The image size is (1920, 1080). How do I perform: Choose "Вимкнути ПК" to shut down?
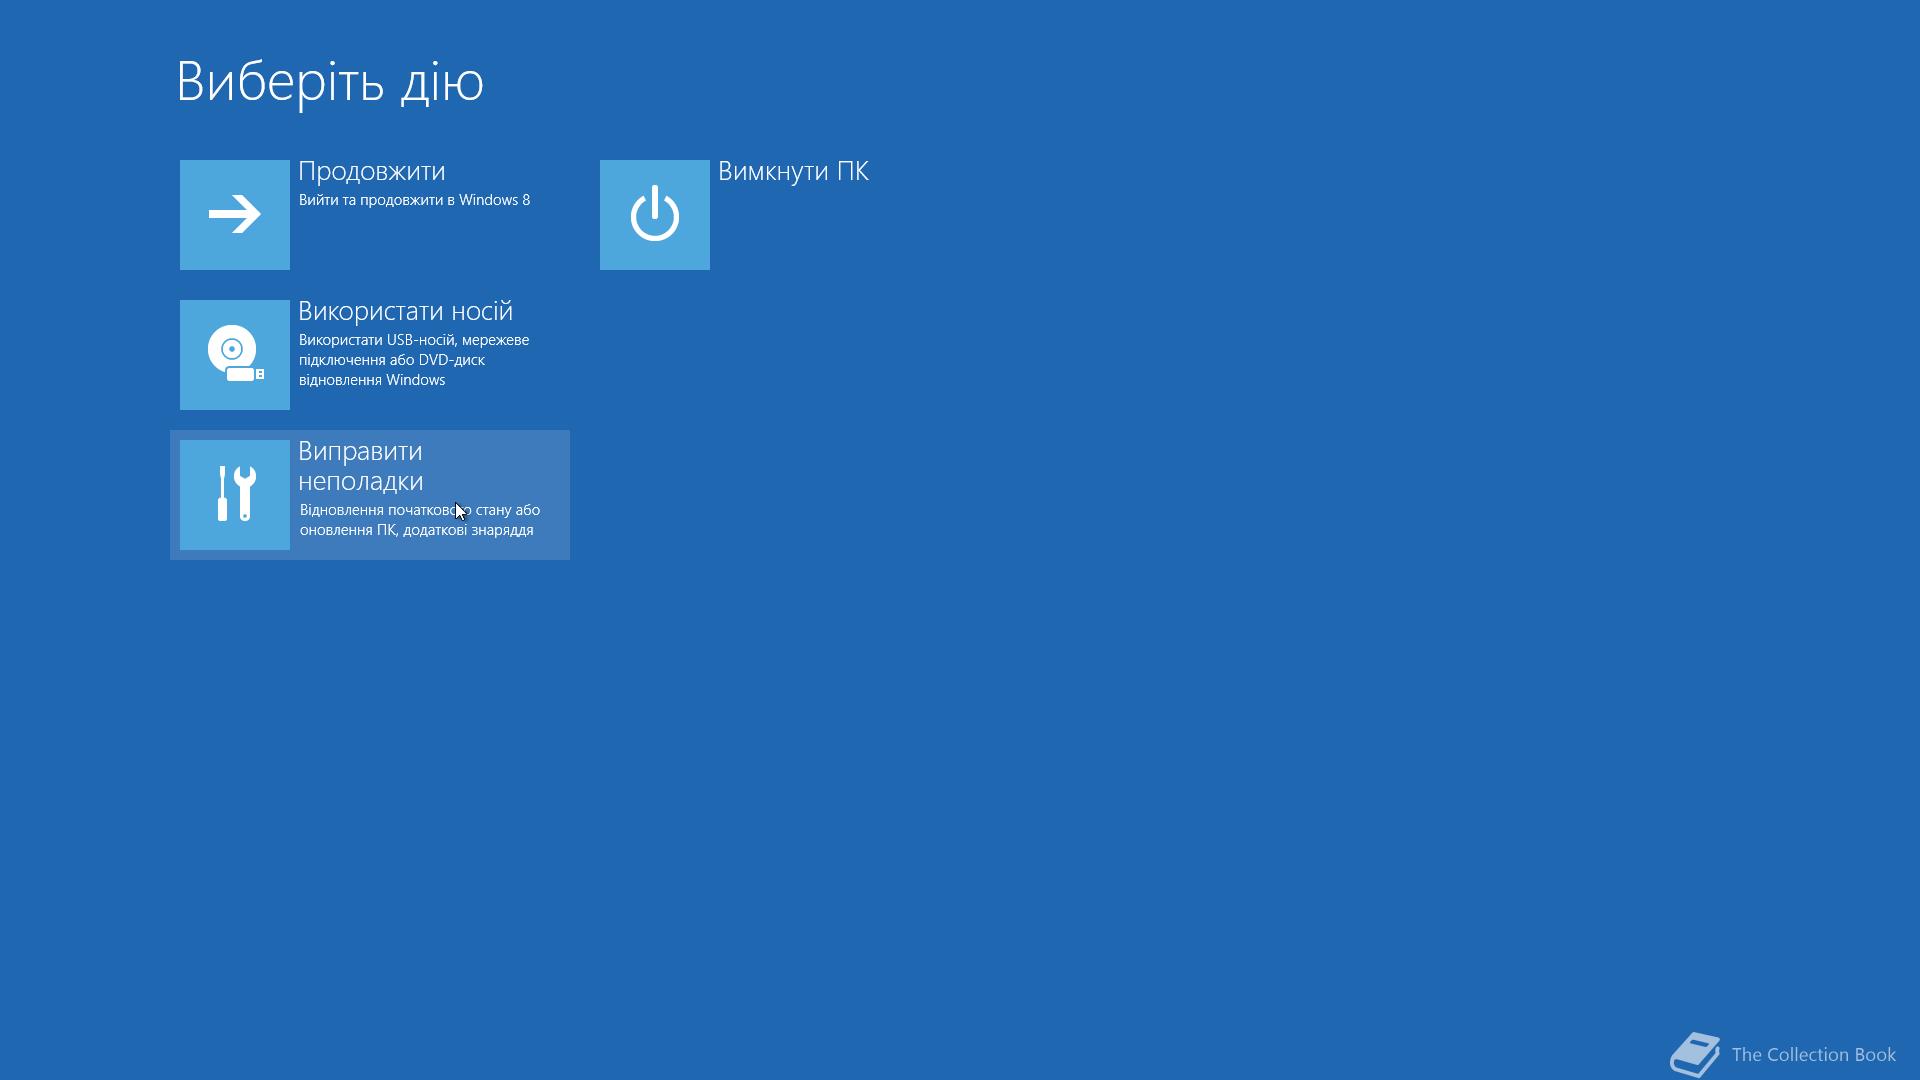tap(793, 171)
